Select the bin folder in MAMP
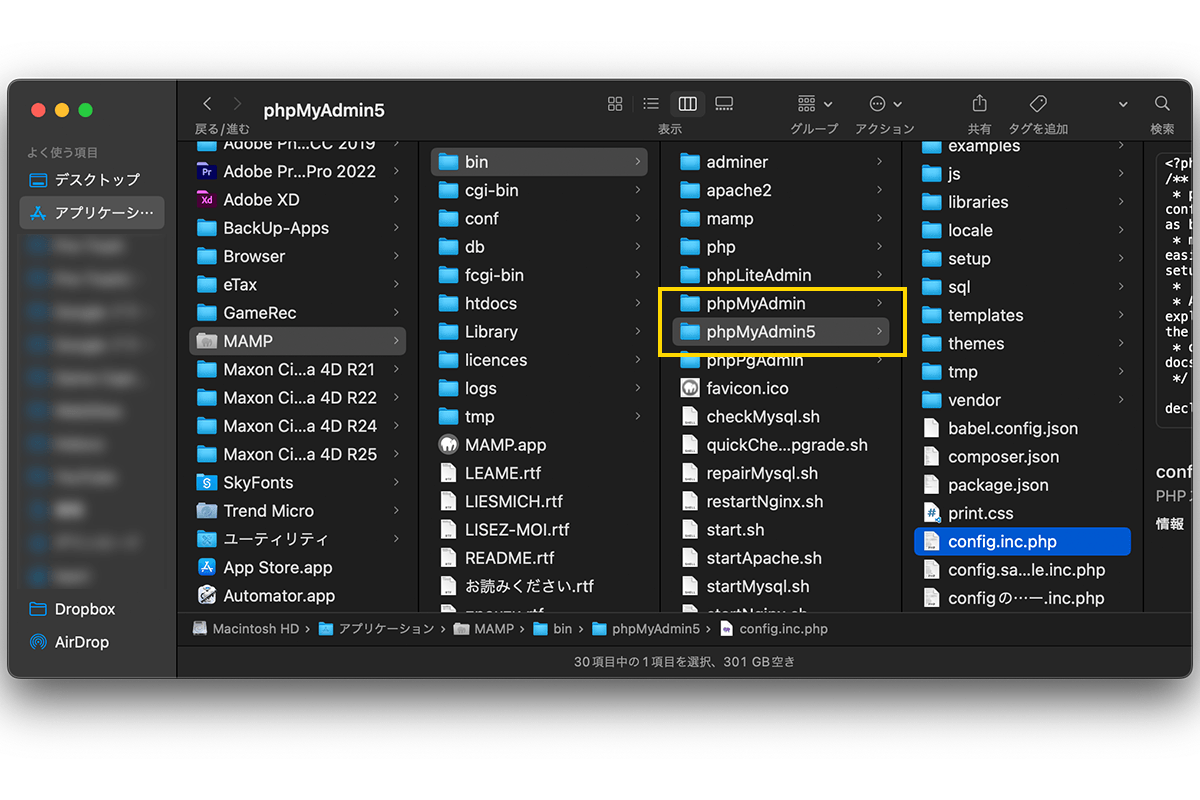The height and width of the screenshot is (800, 1200). tap(539, 162)
